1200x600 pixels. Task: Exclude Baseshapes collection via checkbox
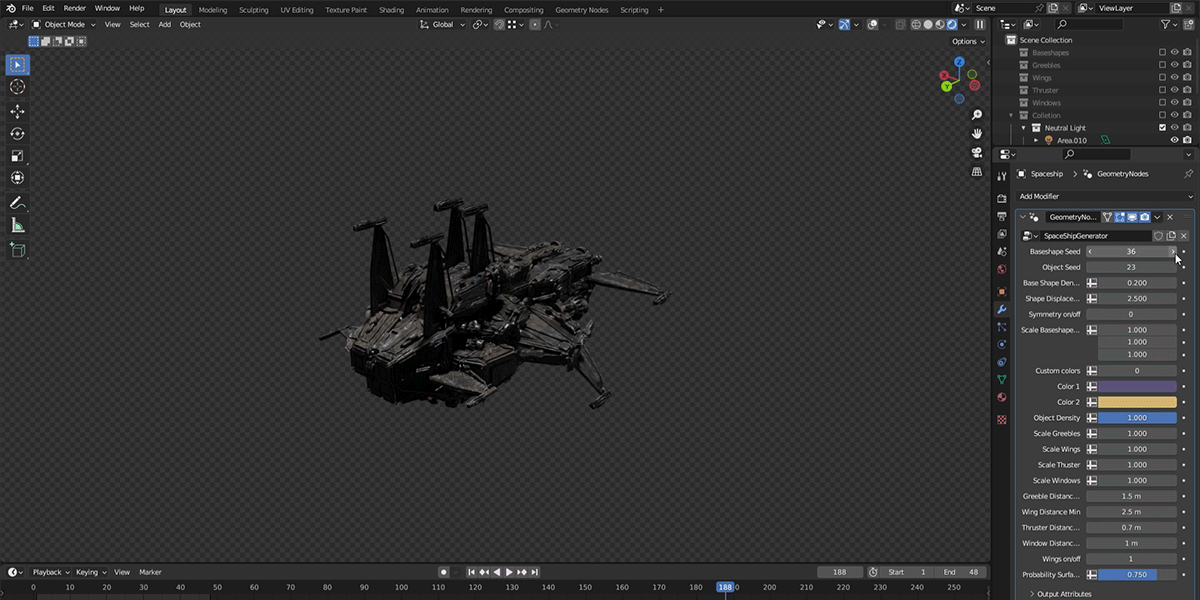click(x=1162, y=52)
